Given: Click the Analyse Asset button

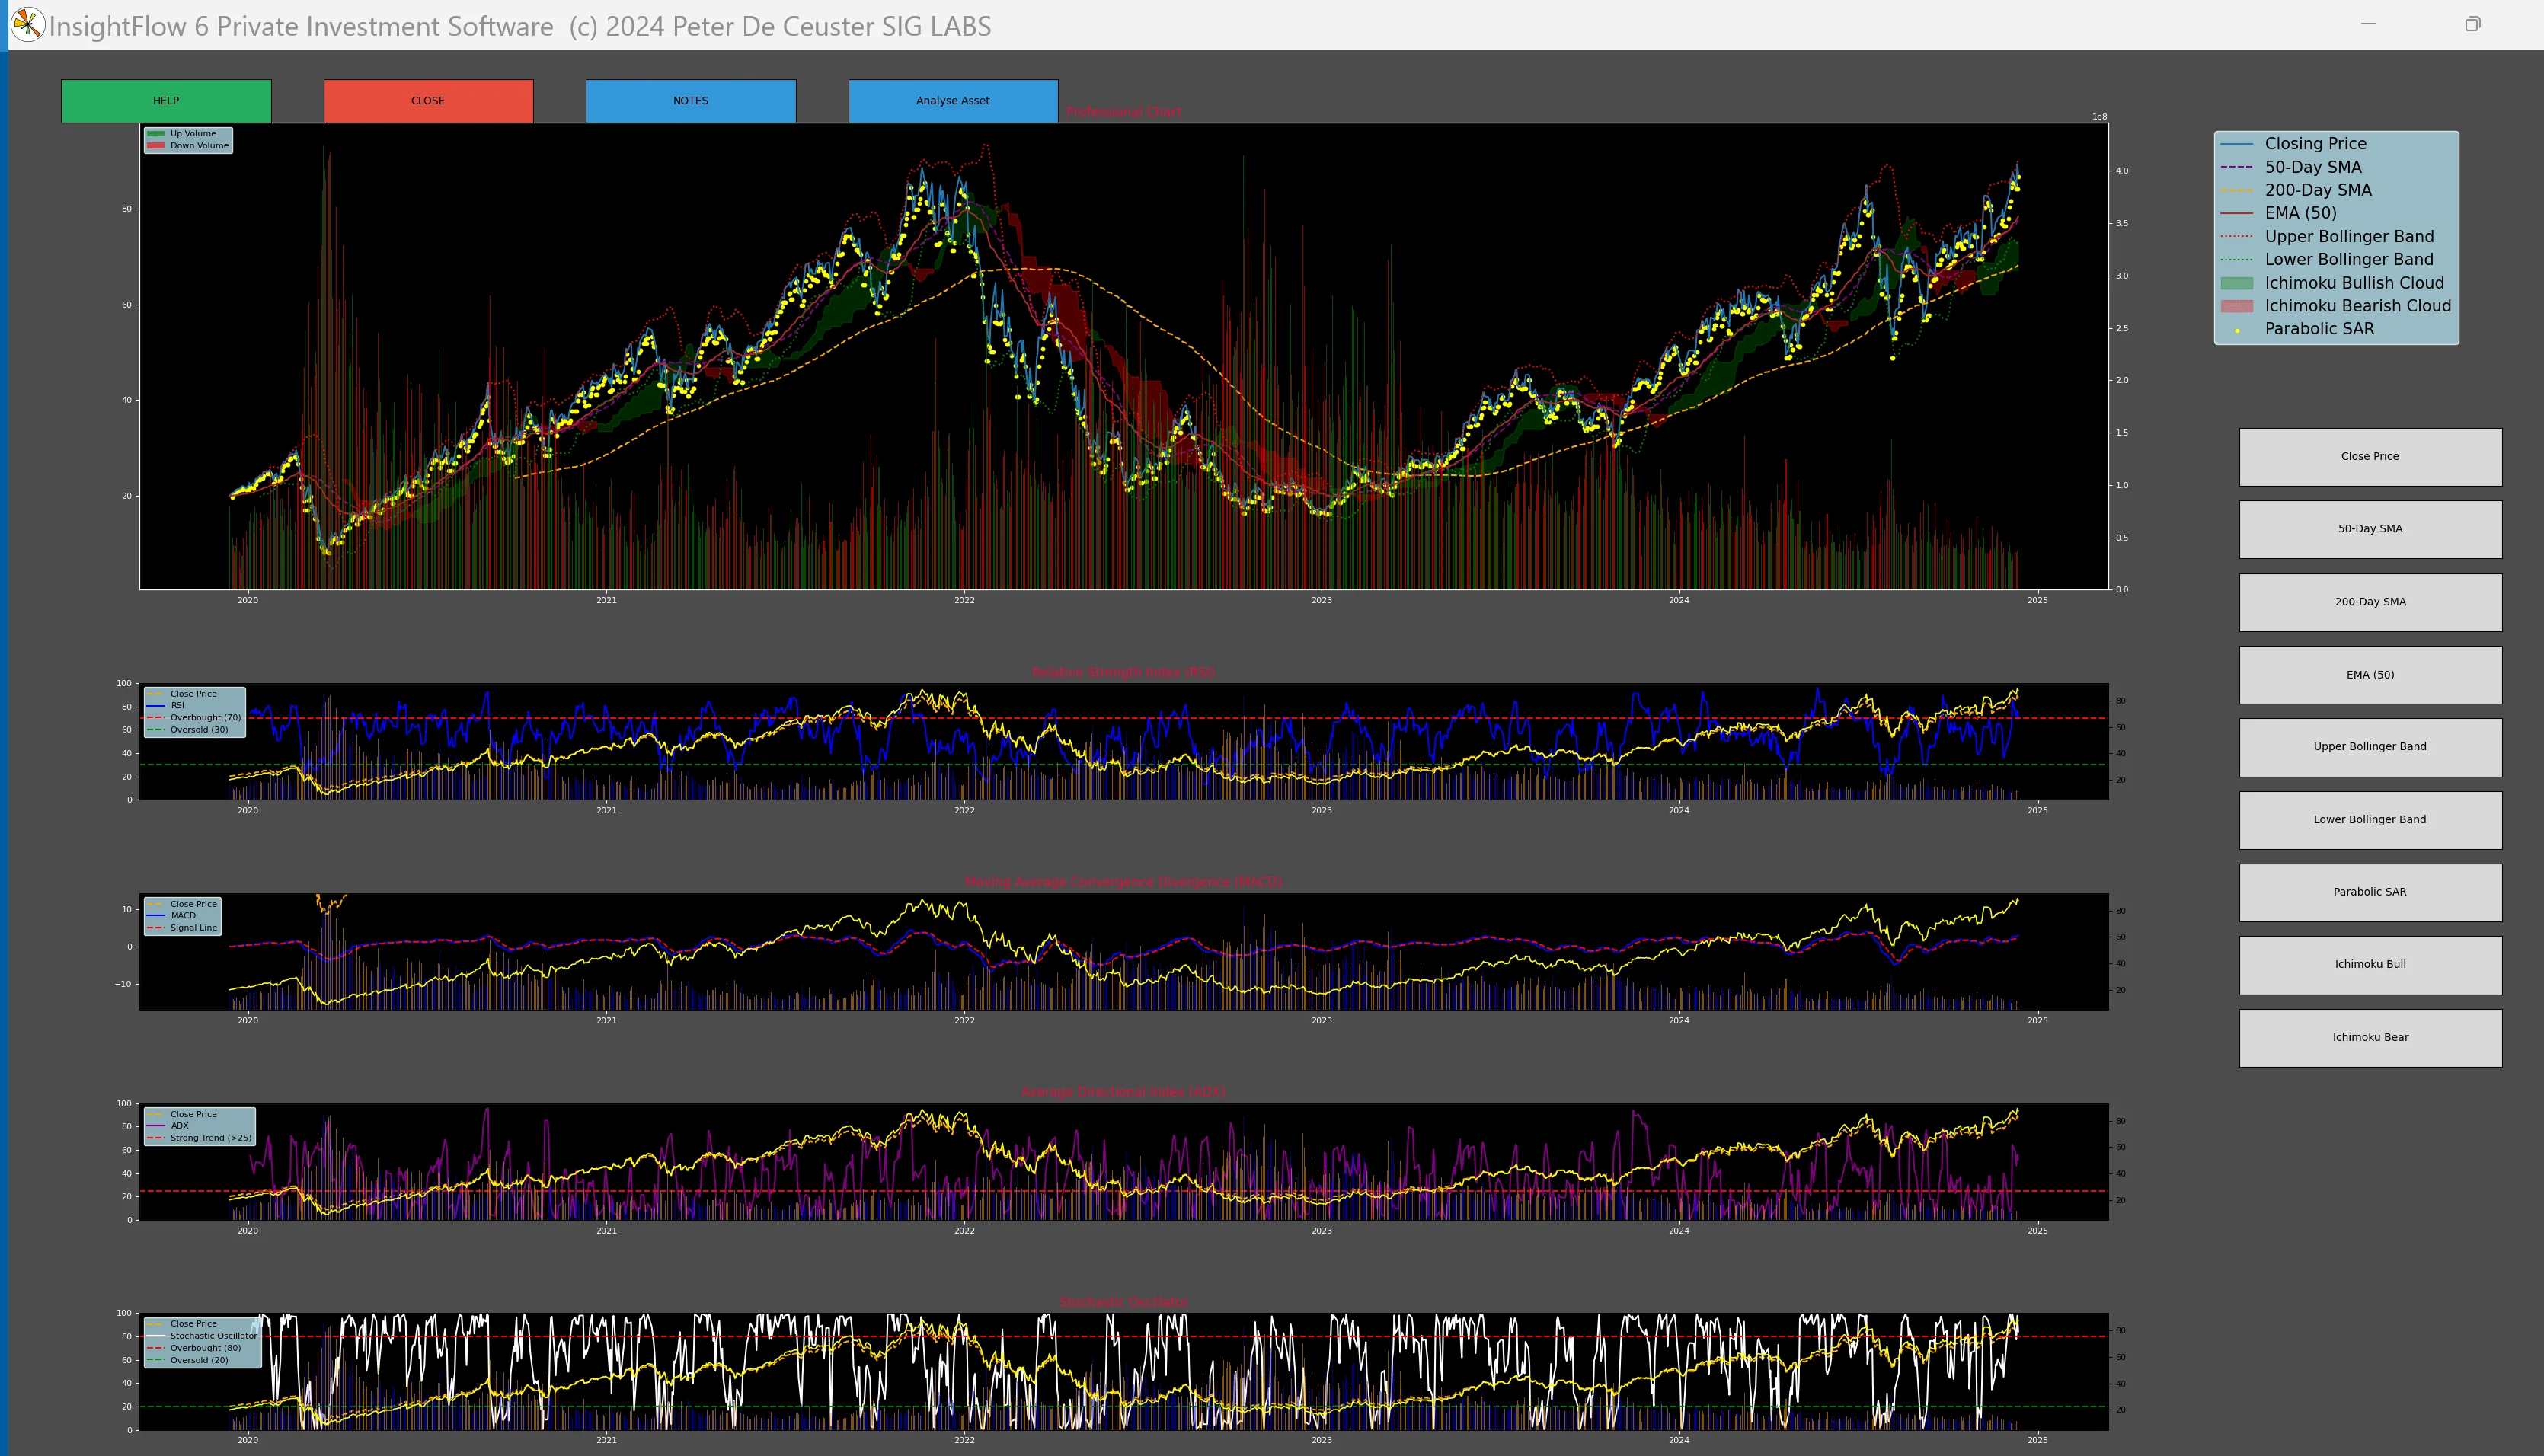Looking at the screenshot, I should click(x=952, y=101).
